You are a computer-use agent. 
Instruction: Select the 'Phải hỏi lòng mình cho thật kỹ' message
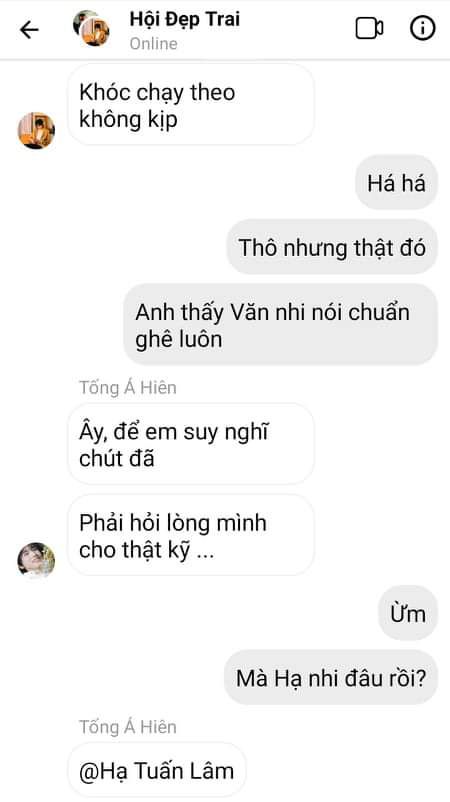point(190,535)
